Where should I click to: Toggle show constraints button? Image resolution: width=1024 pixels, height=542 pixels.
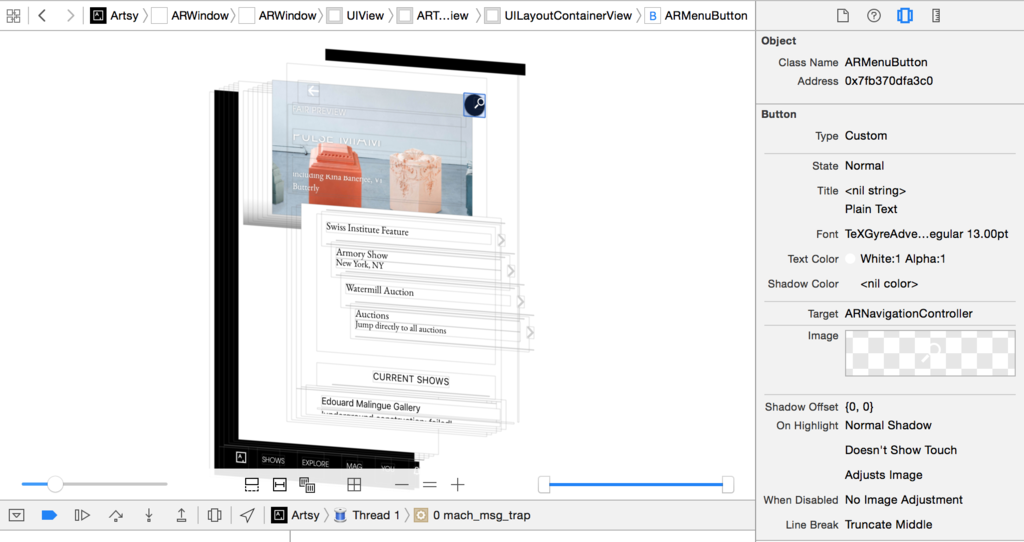tap(280, 485)
